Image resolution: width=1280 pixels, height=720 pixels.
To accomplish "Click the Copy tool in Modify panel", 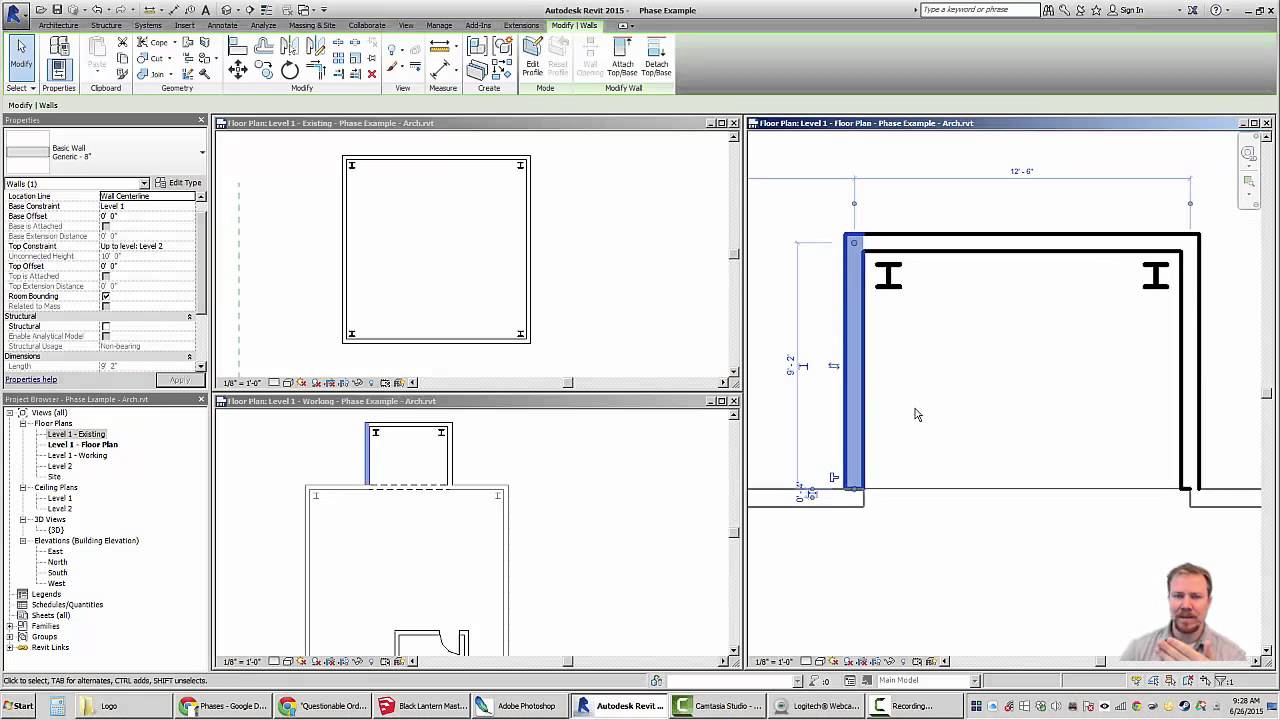I will point(264,69).
